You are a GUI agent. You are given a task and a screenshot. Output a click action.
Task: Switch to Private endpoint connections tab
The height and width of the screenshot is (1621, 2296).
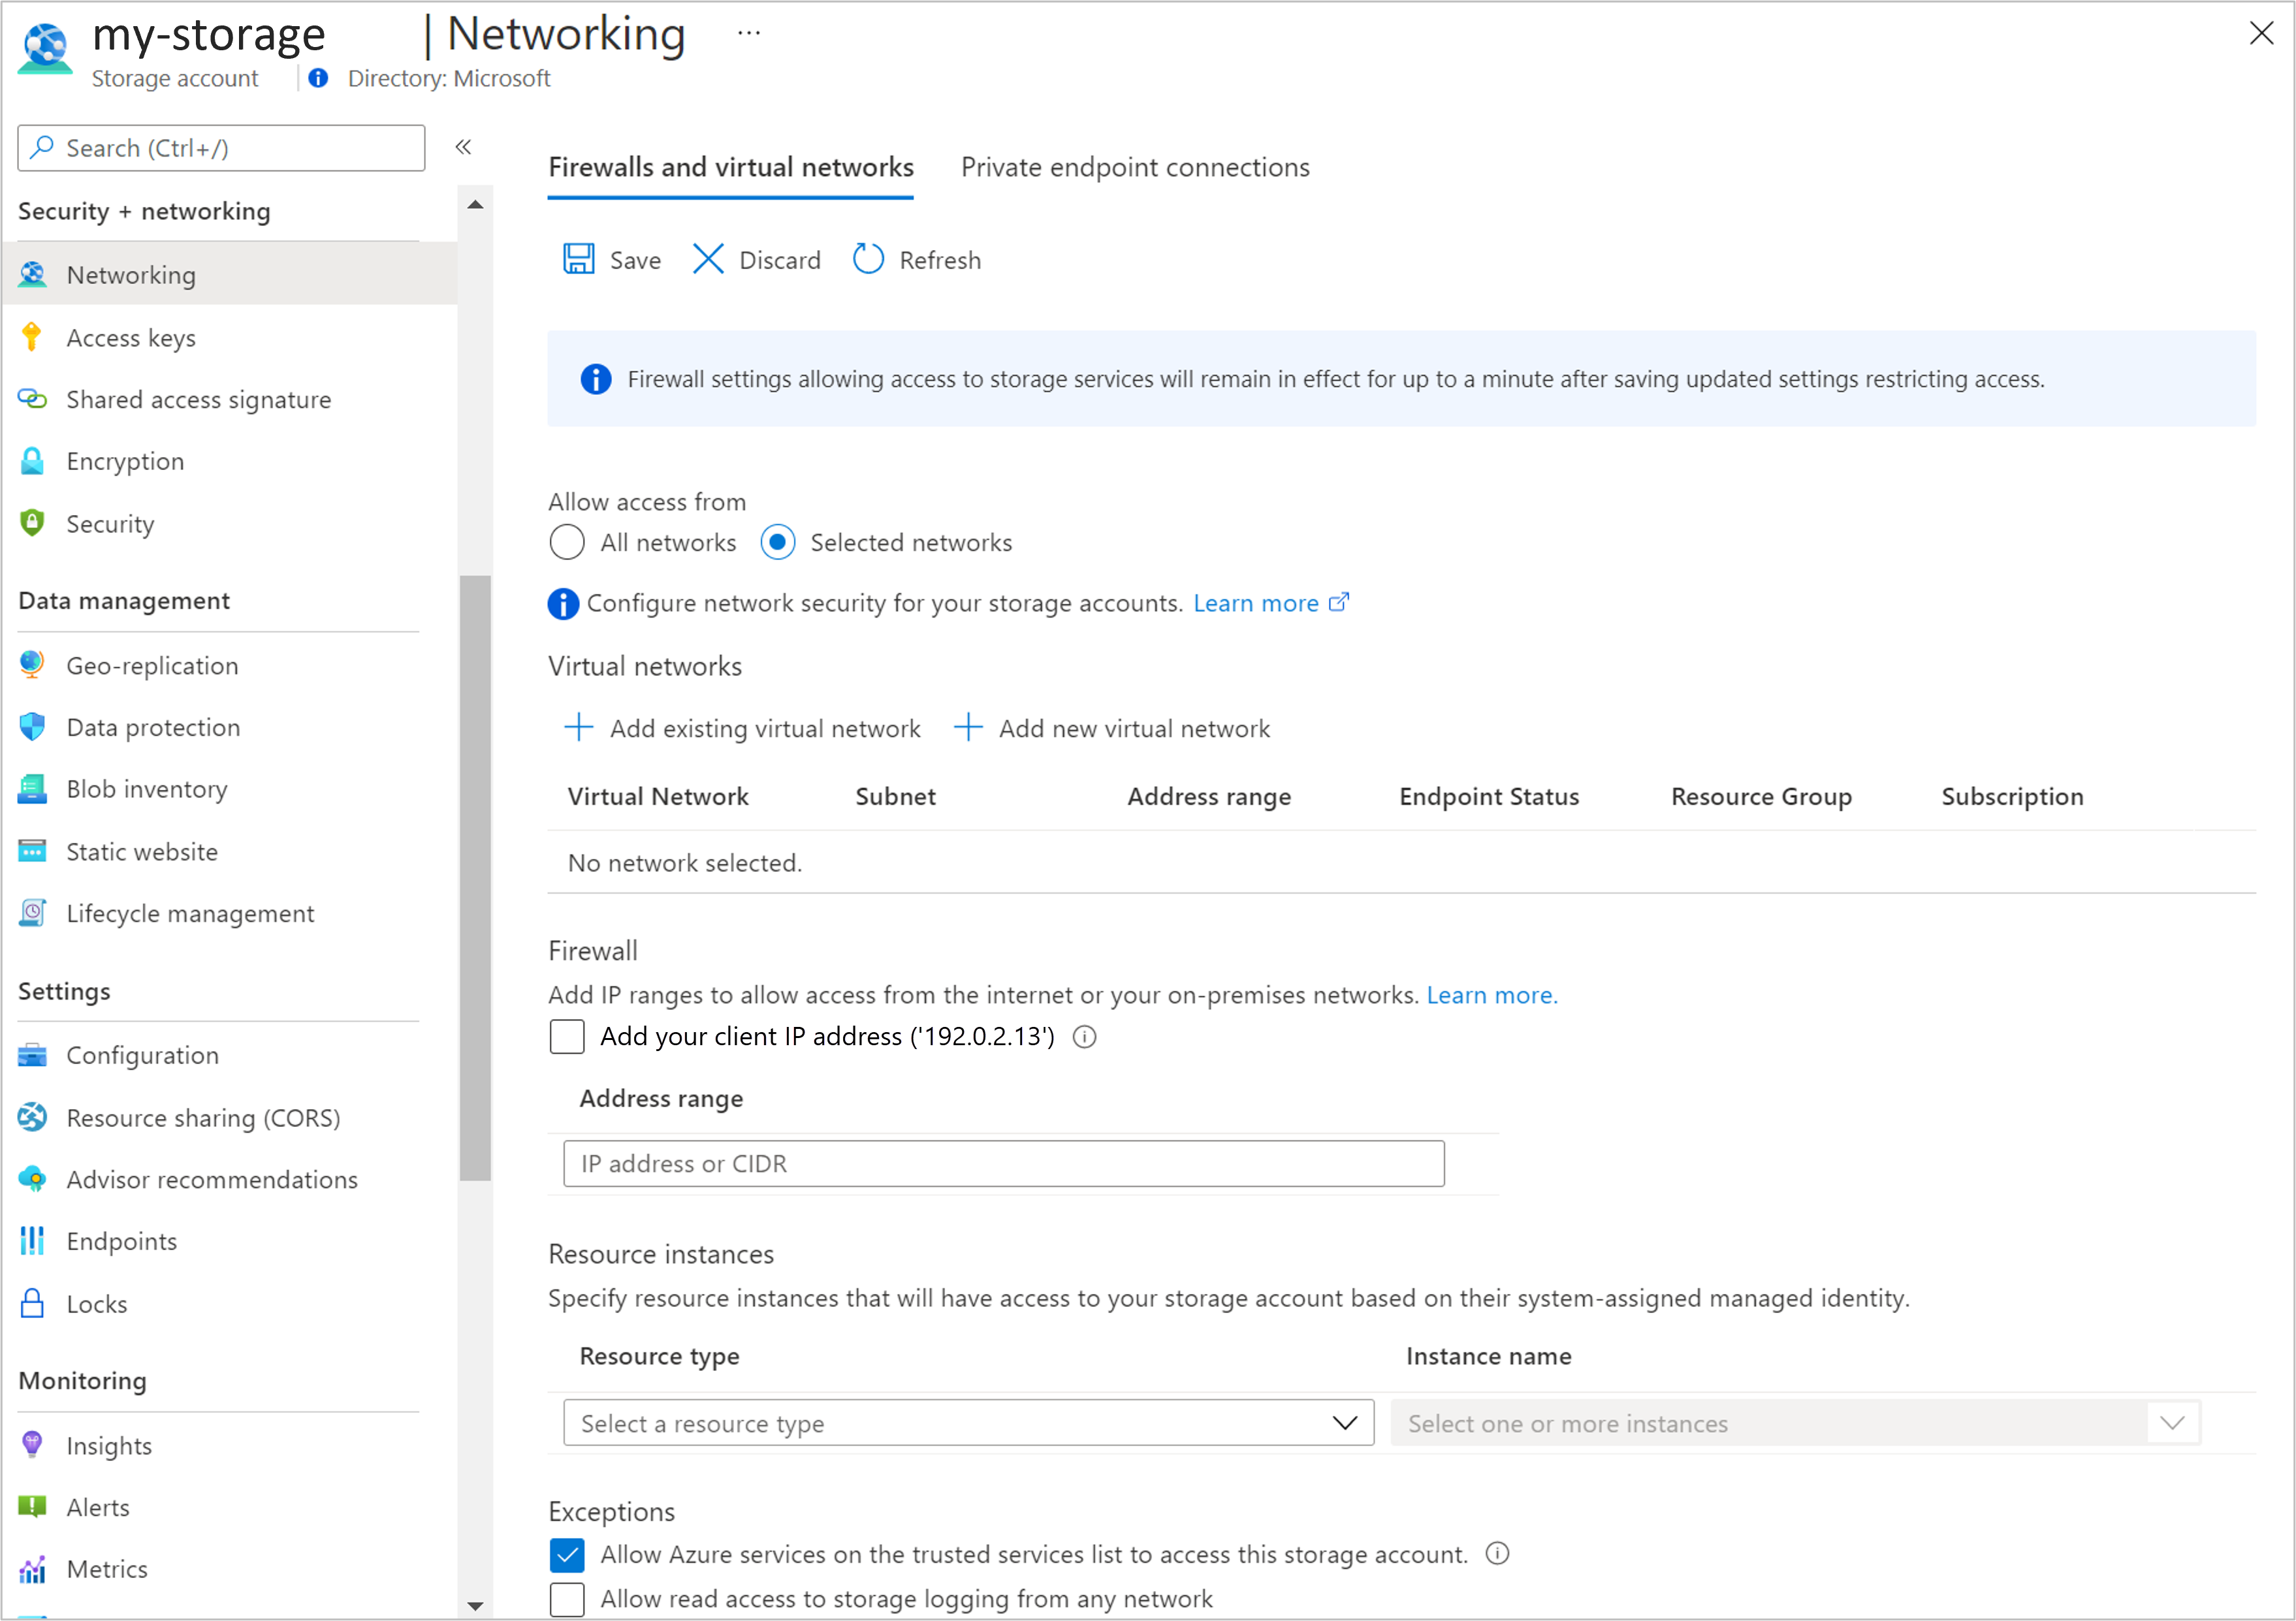[x=1134, y=168]
